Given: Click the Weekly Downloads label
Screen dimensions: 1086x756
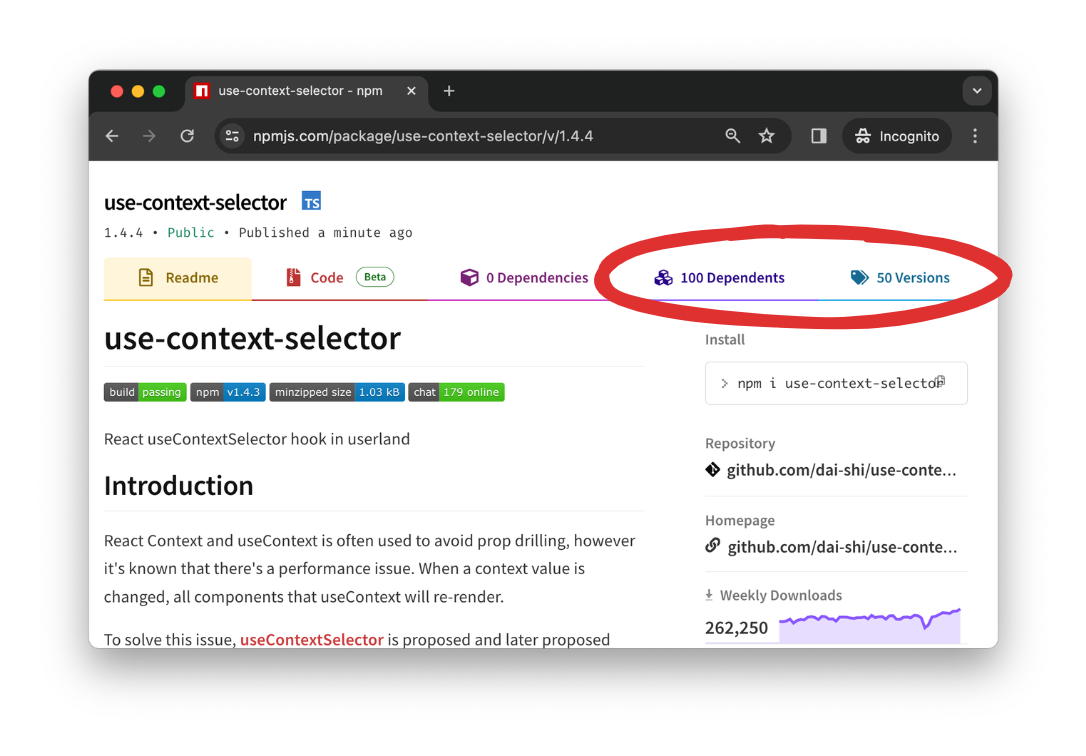Looking at the screenshot, I should point(781,595).
